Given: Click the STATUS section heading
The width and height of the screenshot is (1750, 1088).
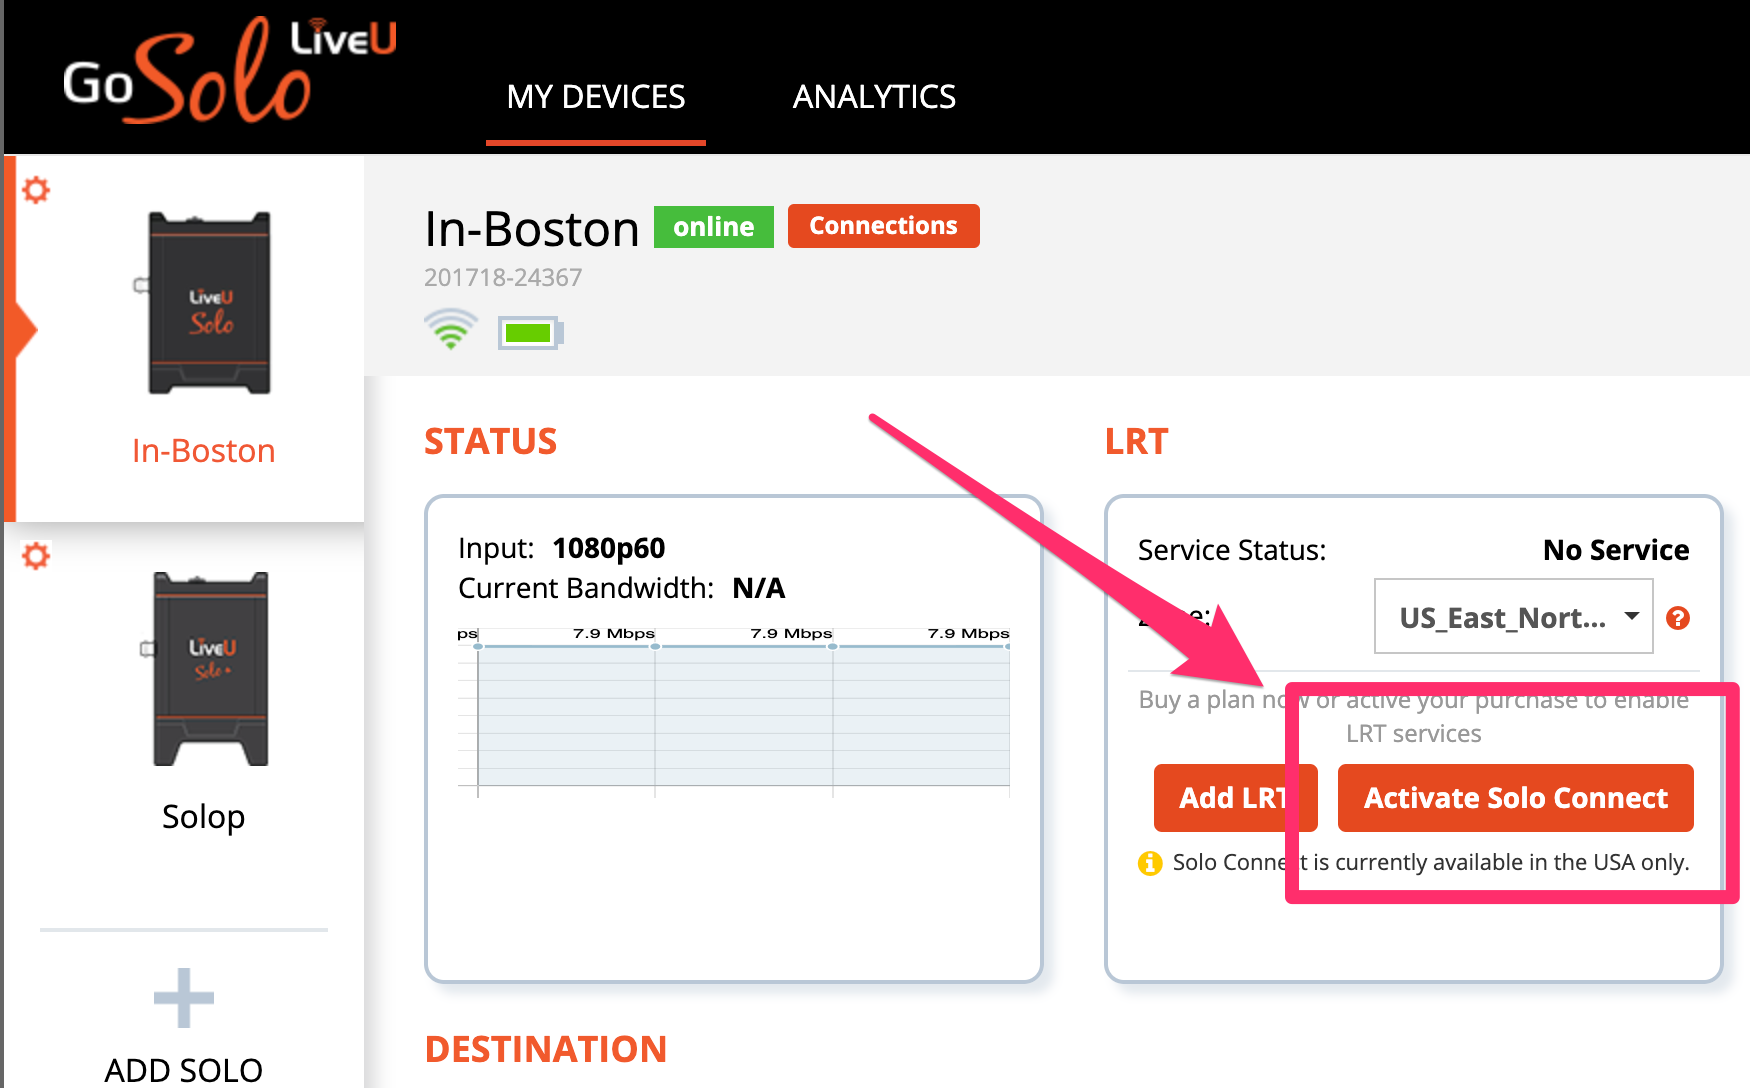Looking at the screenshot, I should coord(491,441).
